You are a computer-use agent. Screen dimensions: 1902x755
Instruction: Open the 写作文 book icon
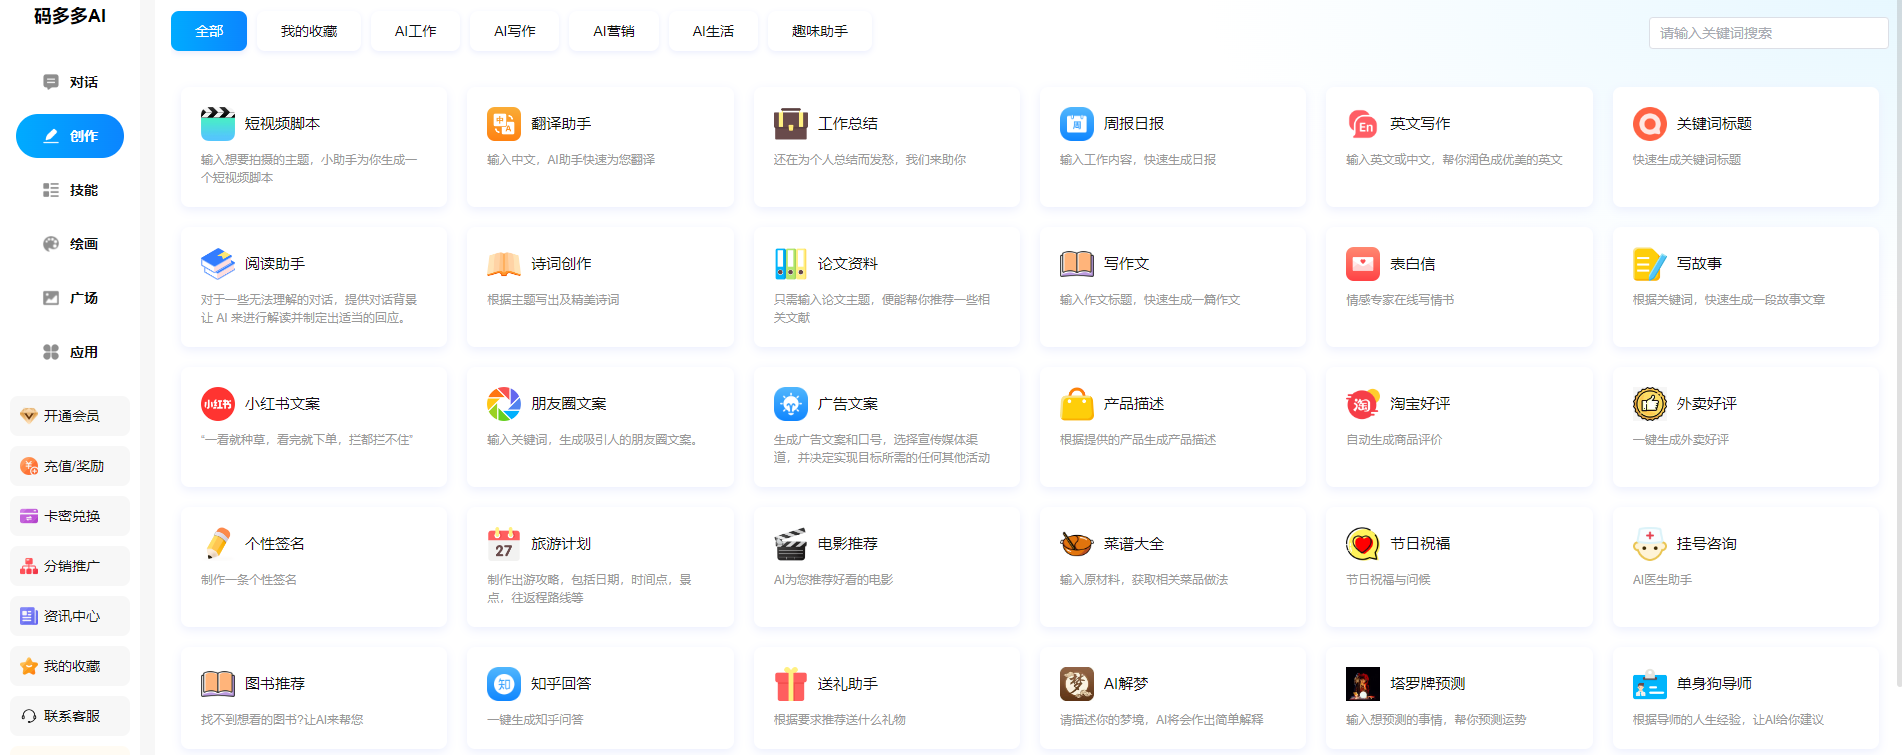pyautogui.click(x=1077, y=264)
